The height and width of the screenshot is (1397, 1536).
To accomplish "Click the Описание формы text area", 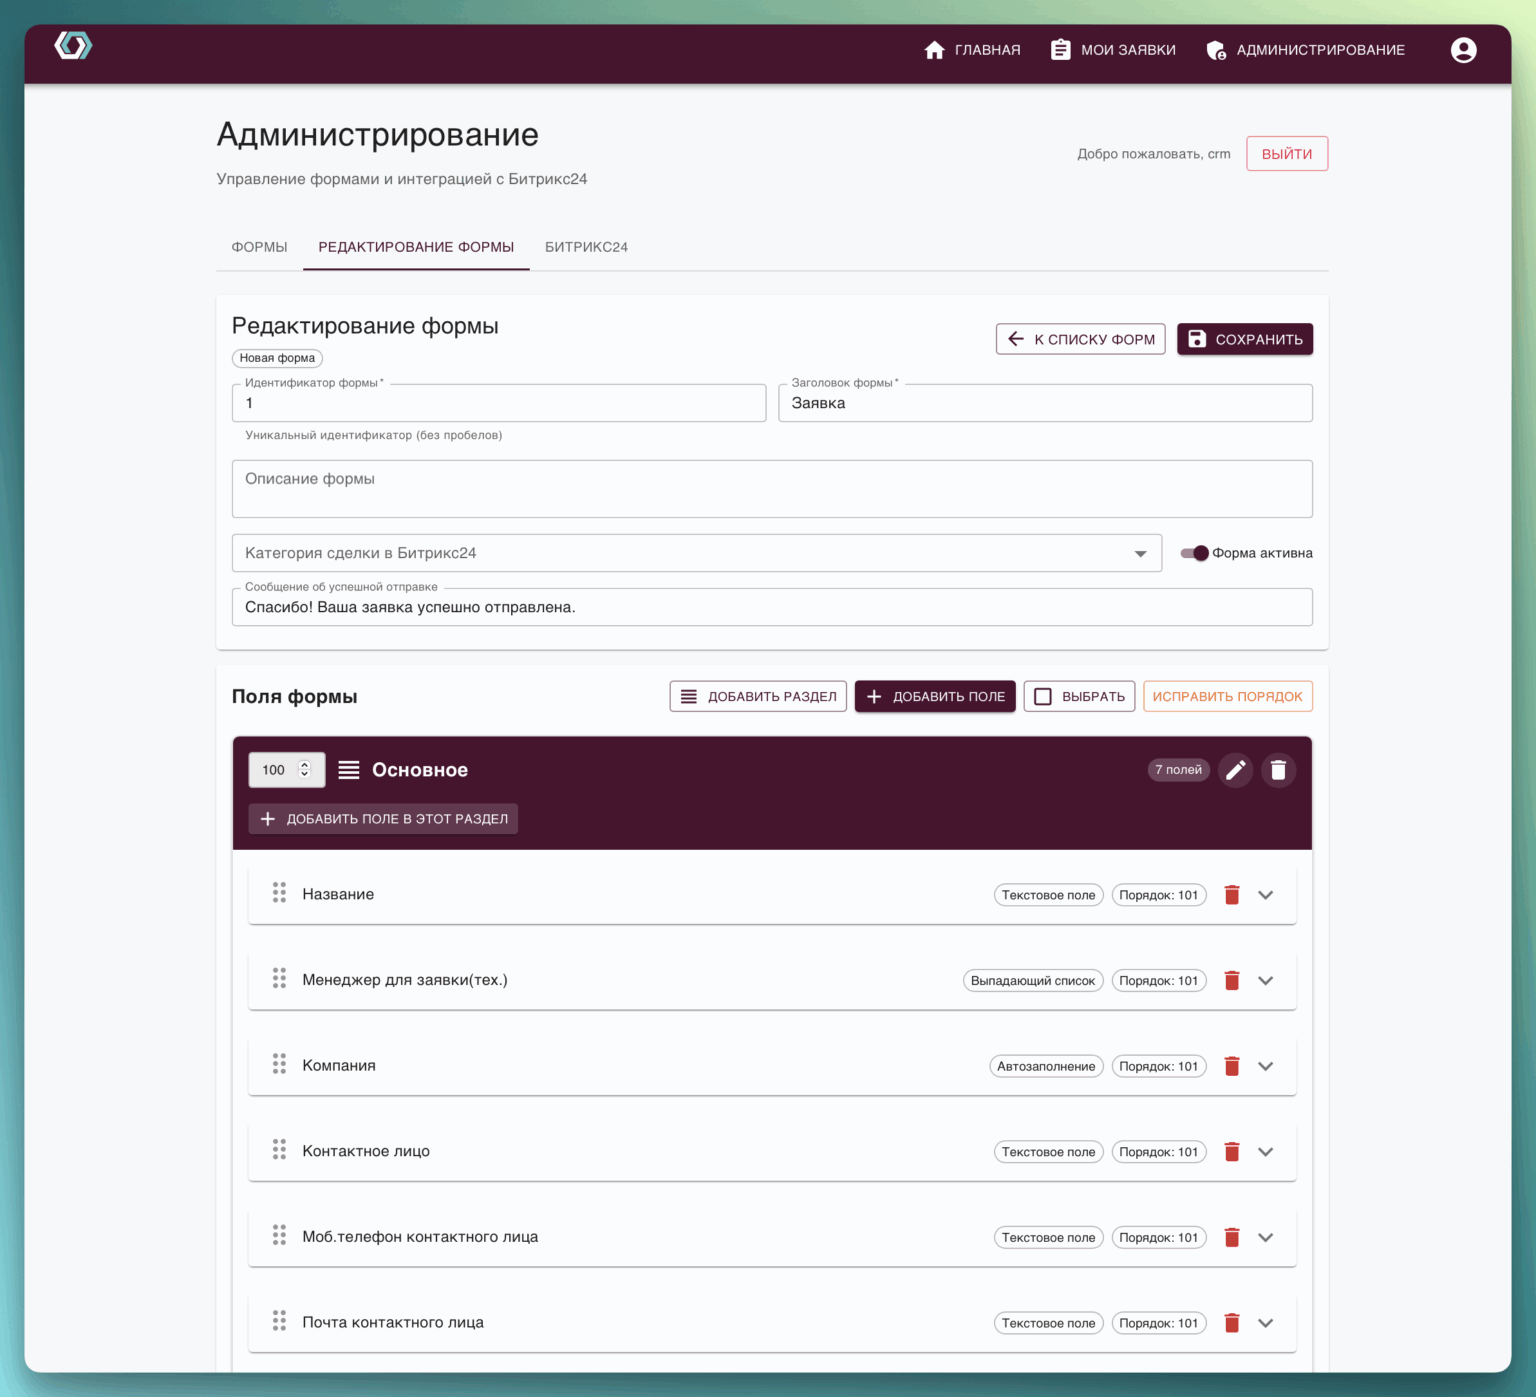I will tap(771, 489).
